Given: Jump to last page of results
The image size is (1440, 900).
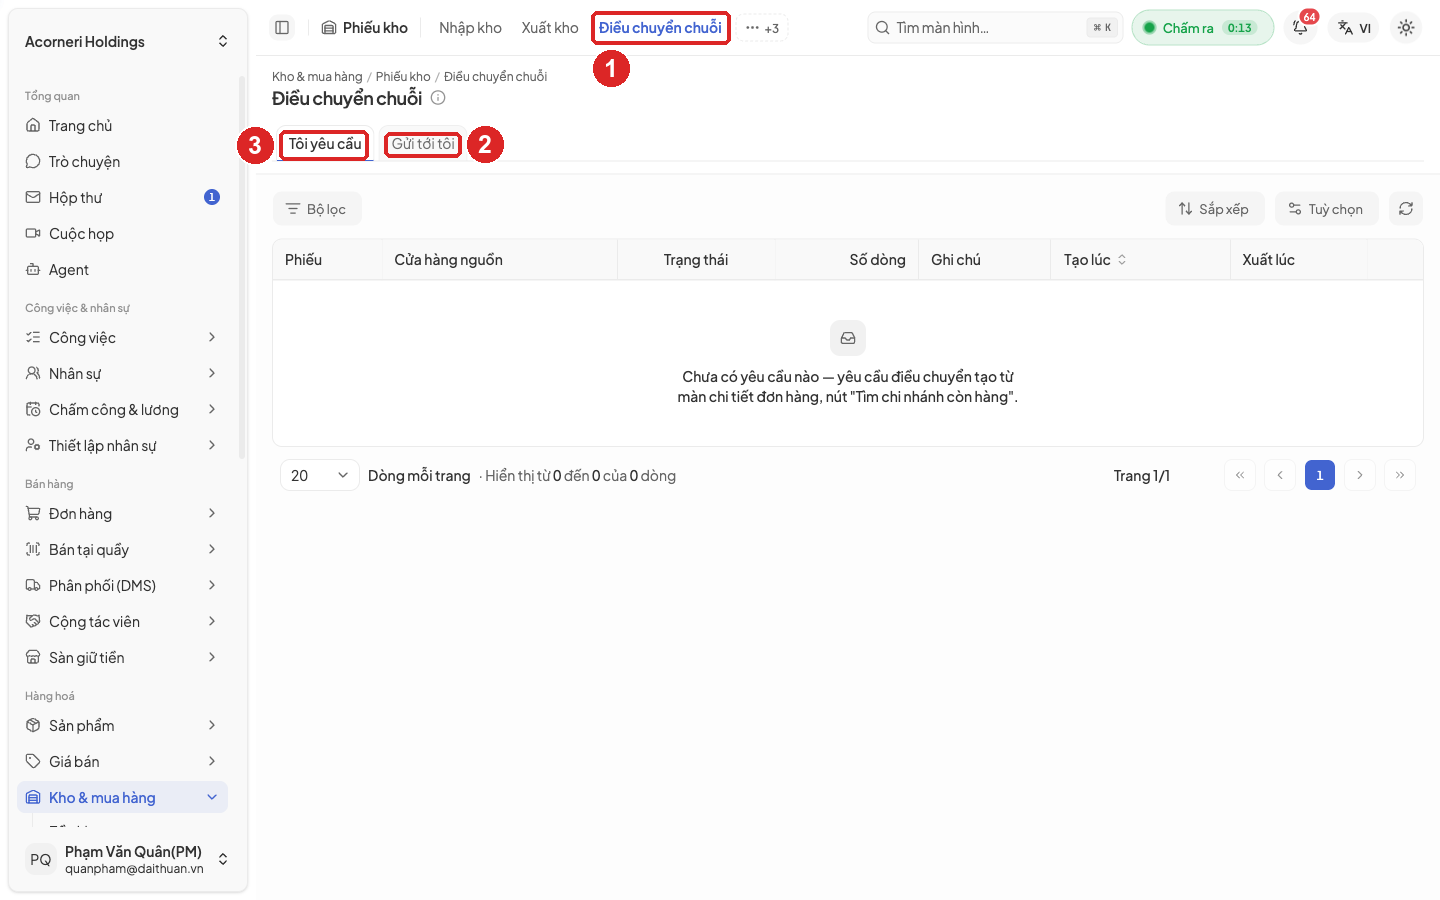Looking at the screenshot, I should point(1400,475).
